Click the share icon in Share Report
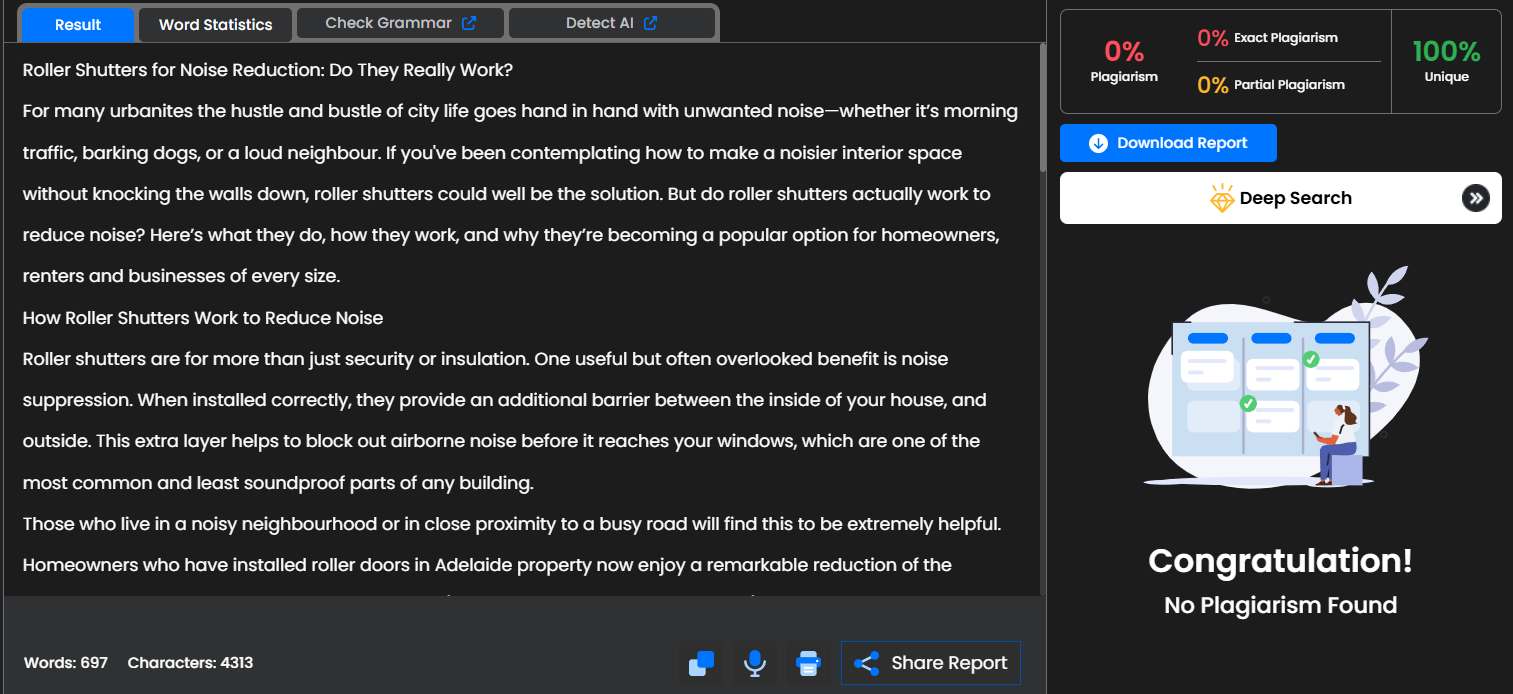Image resolution: width=1513 pixels, height=694 pixels. click(867, 663)
